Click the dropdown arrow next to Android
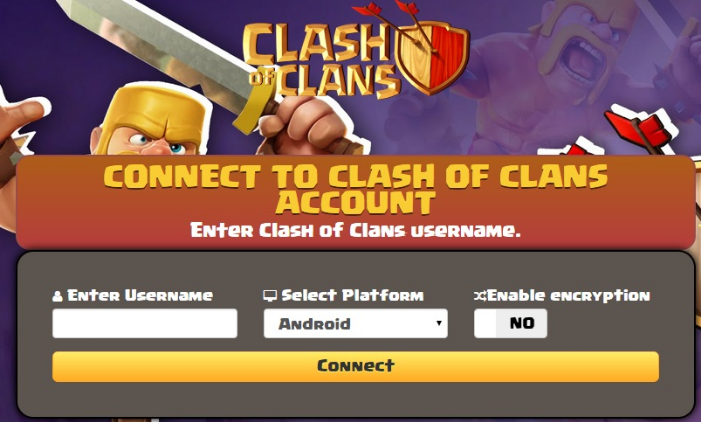The image size is (702, 422). 439,323
